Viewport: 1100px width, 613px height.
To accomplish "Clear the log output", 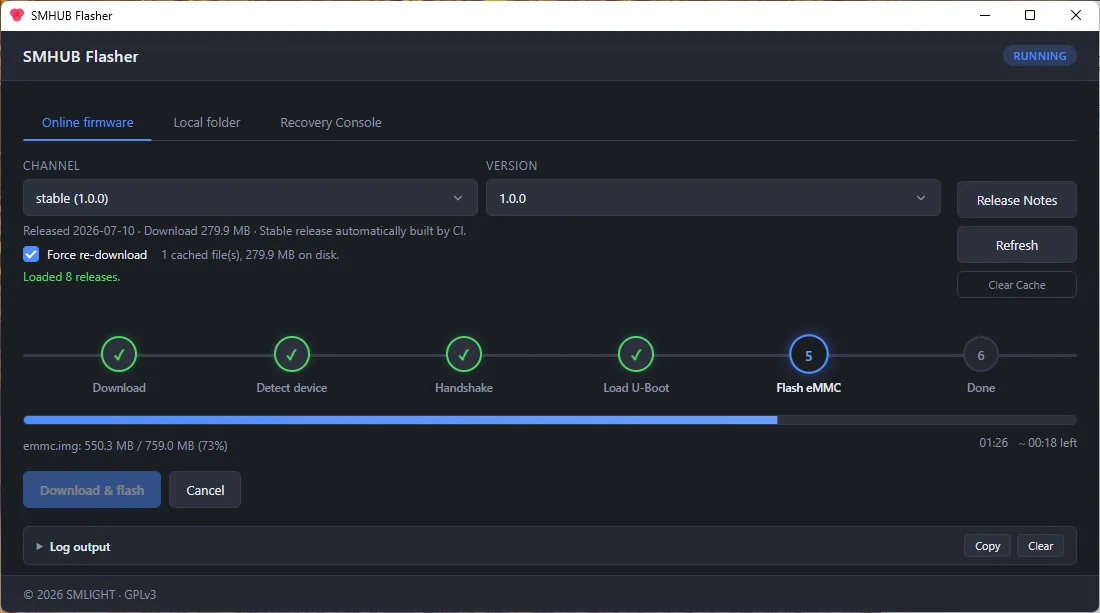I will [1040, 546].
